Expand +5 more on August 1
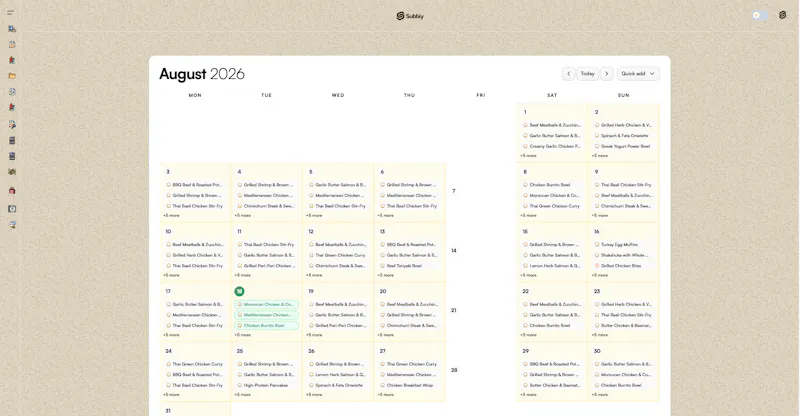The image size is (800, 416). pos(528,156)
